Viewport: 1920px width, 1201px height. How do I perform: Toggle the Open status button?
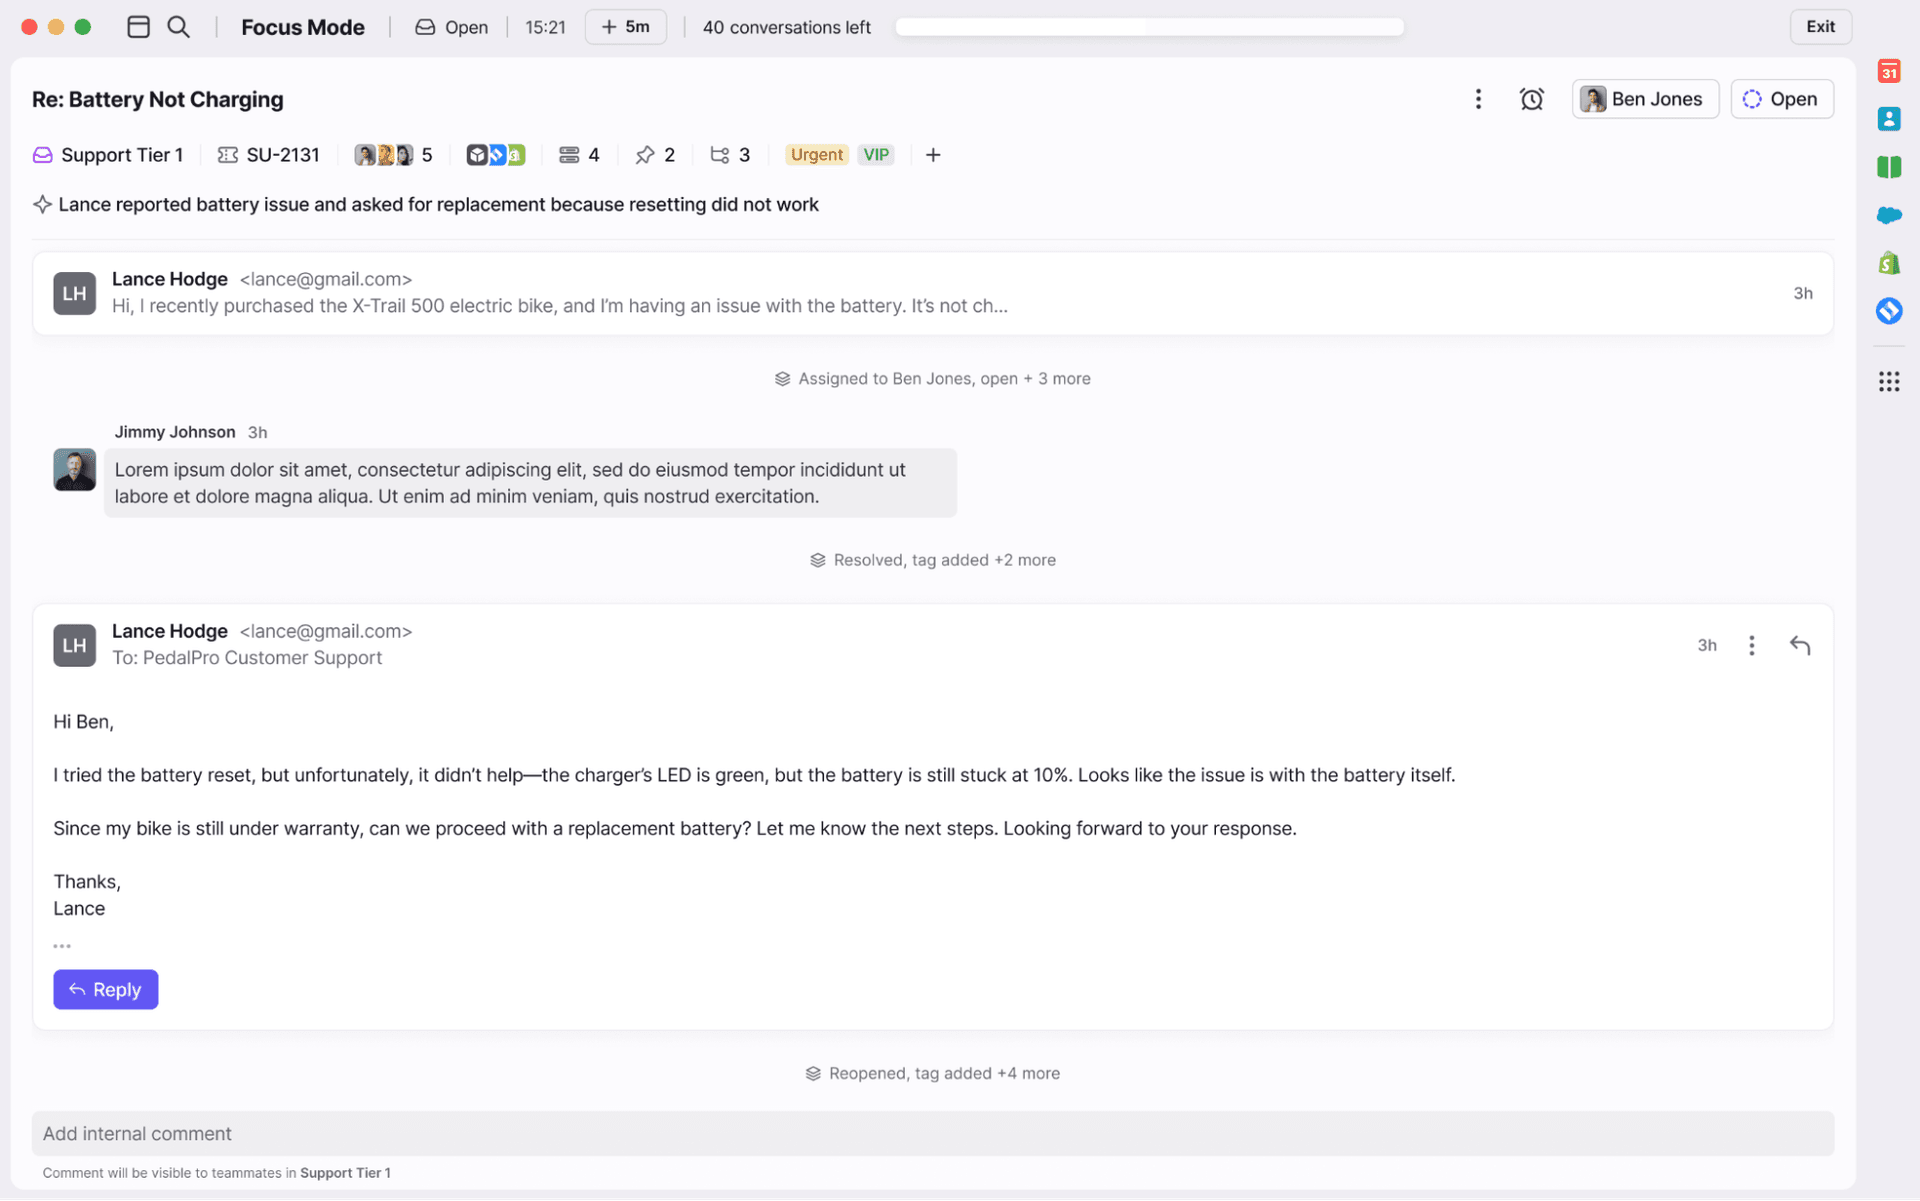[1781, 99]
